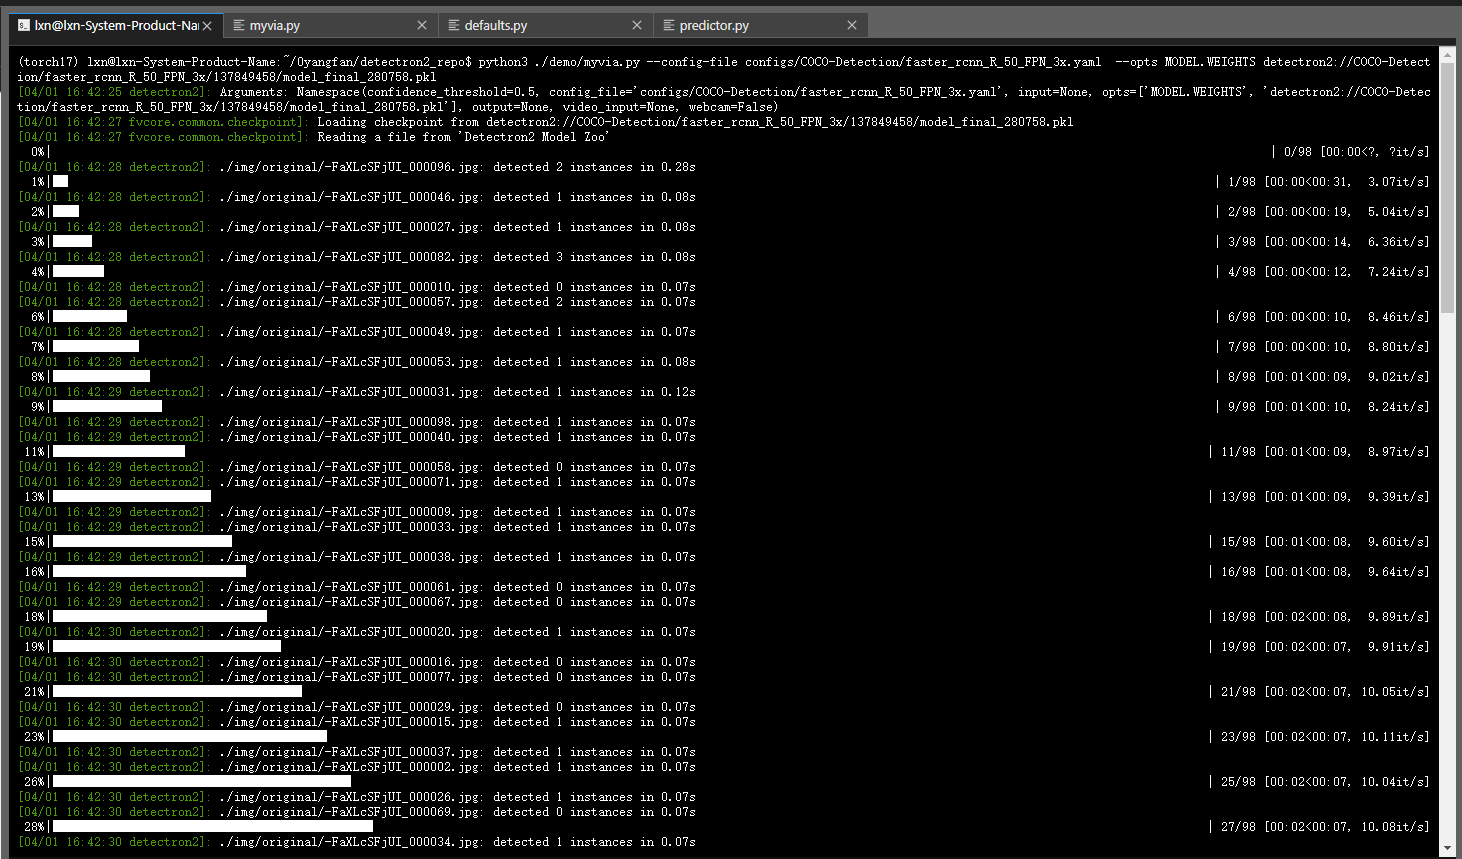Click the progress counter '1/98'
Viewport: 1462px width, 859px height.
pos(1242,182)
